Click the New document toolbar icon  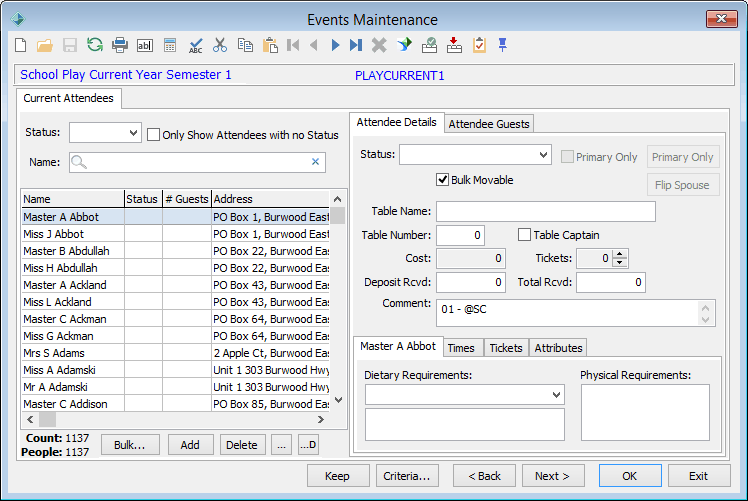click(x=21, y=45)
